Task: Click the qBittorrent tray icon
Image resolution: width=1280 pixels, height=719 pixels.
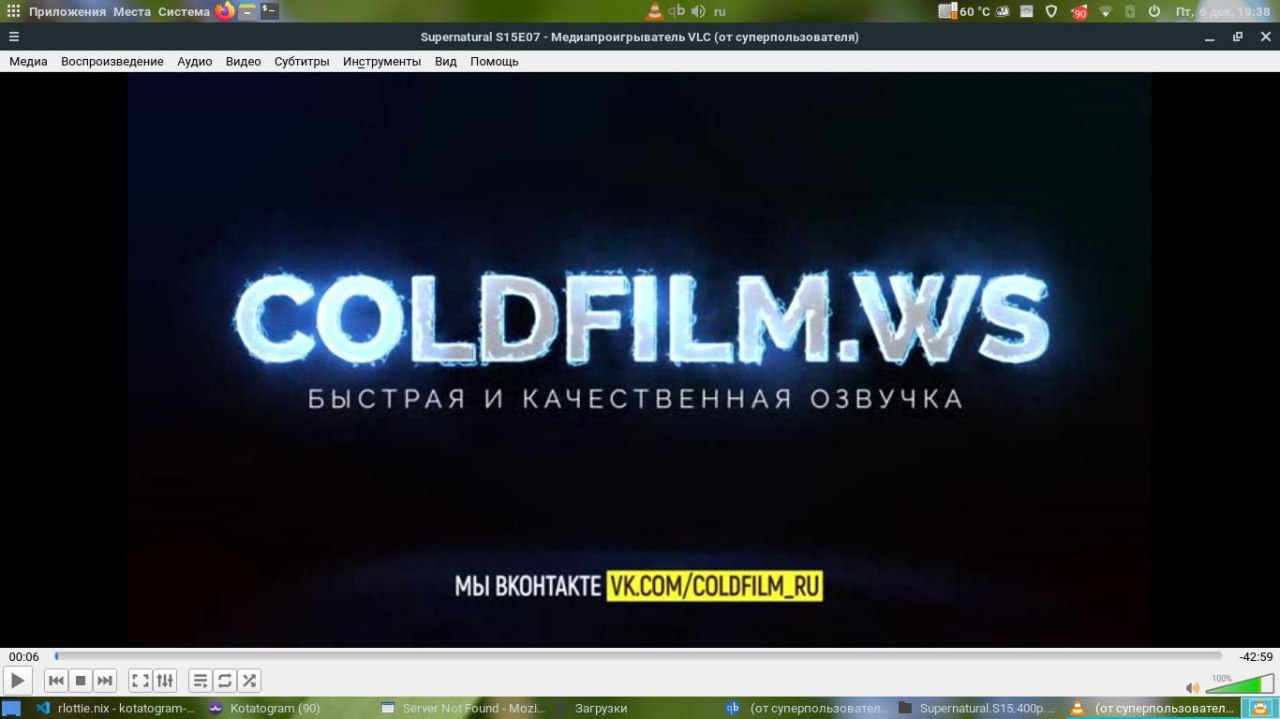Action: pos(677,12)
